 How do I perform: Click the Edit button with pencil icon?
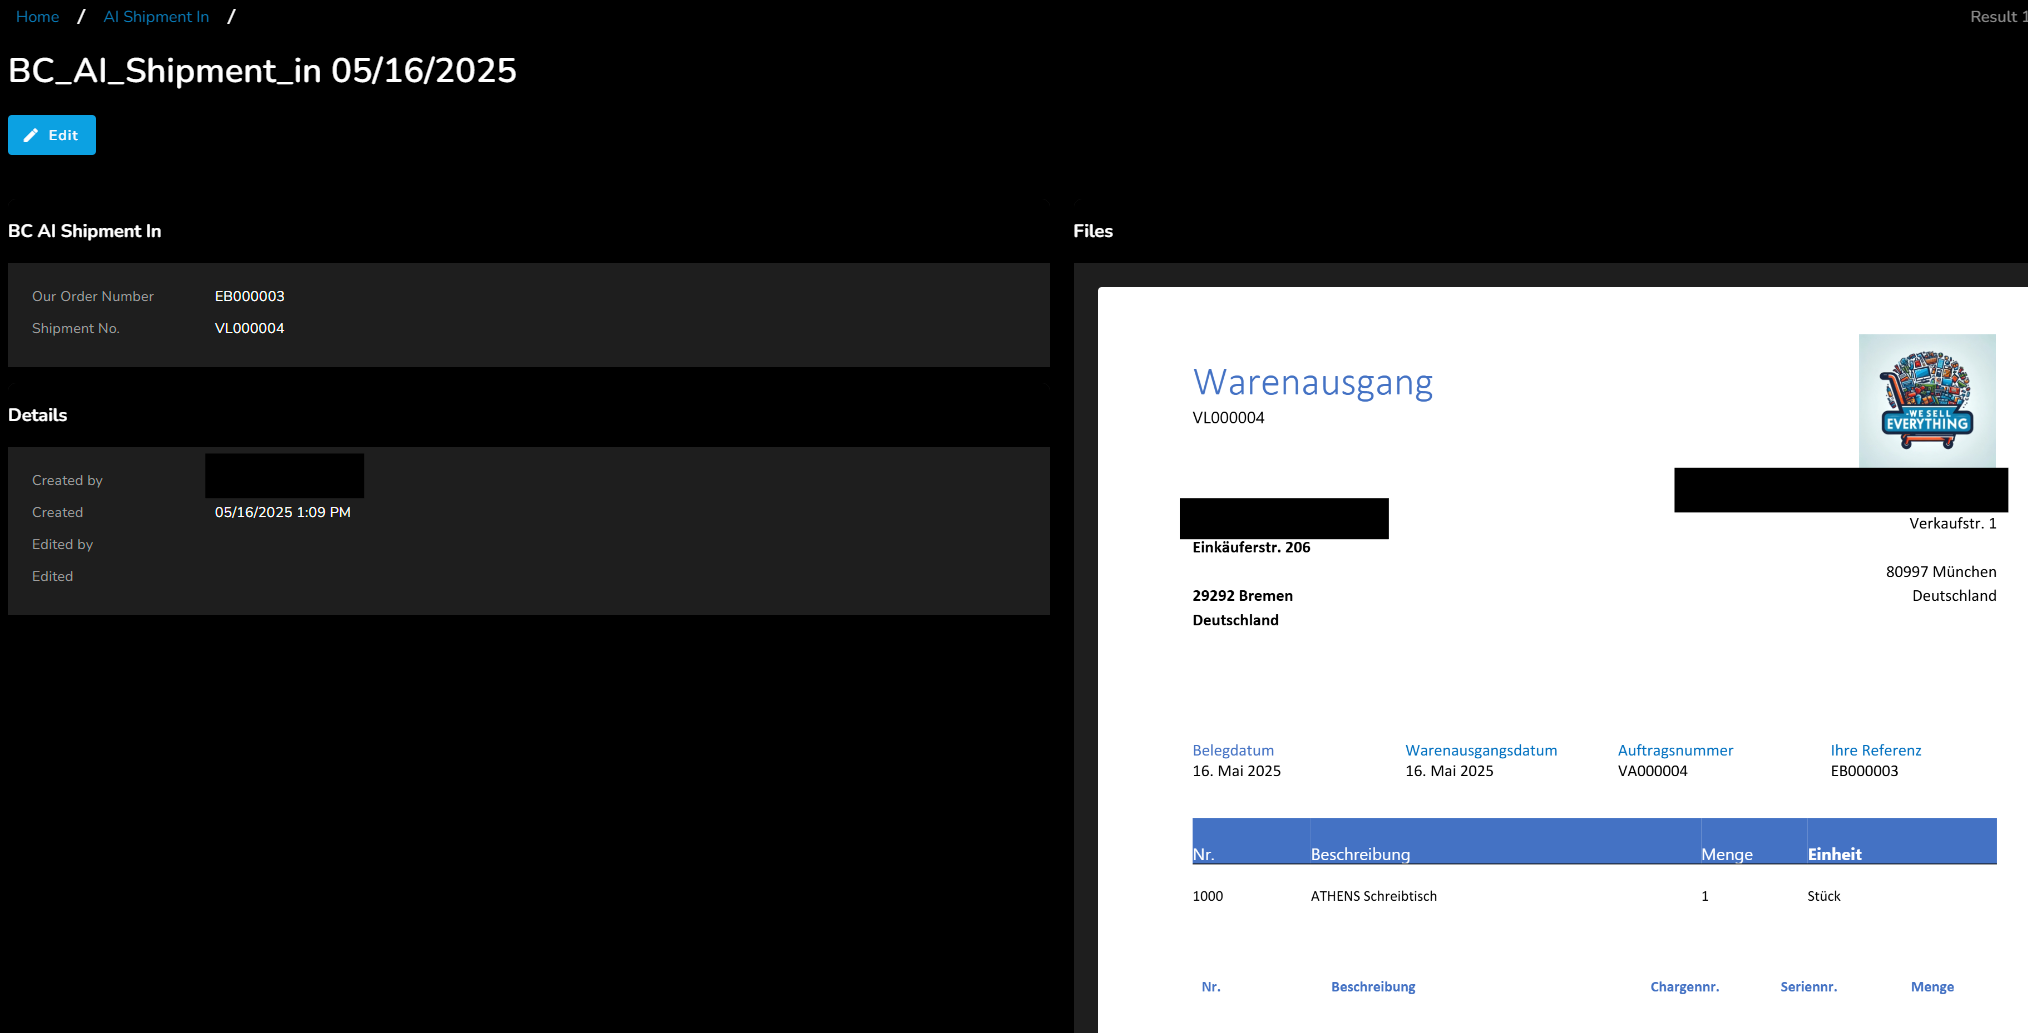(52, 135)
